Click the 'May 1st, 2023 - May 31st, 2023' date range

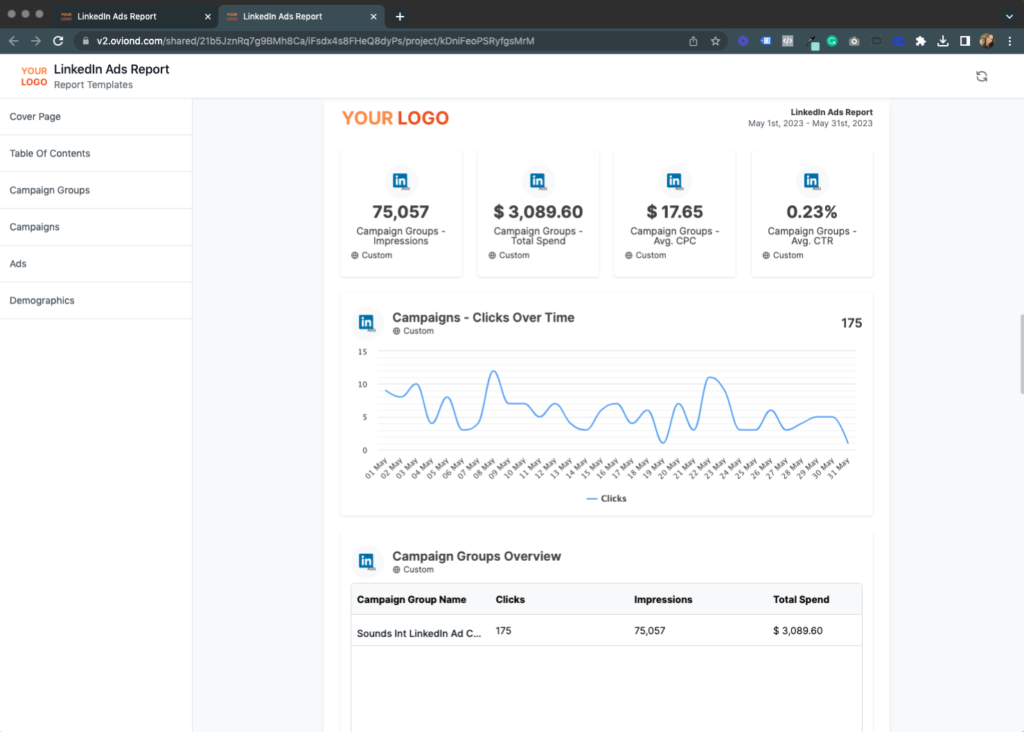pyautogui.click(x=810, y=123)
